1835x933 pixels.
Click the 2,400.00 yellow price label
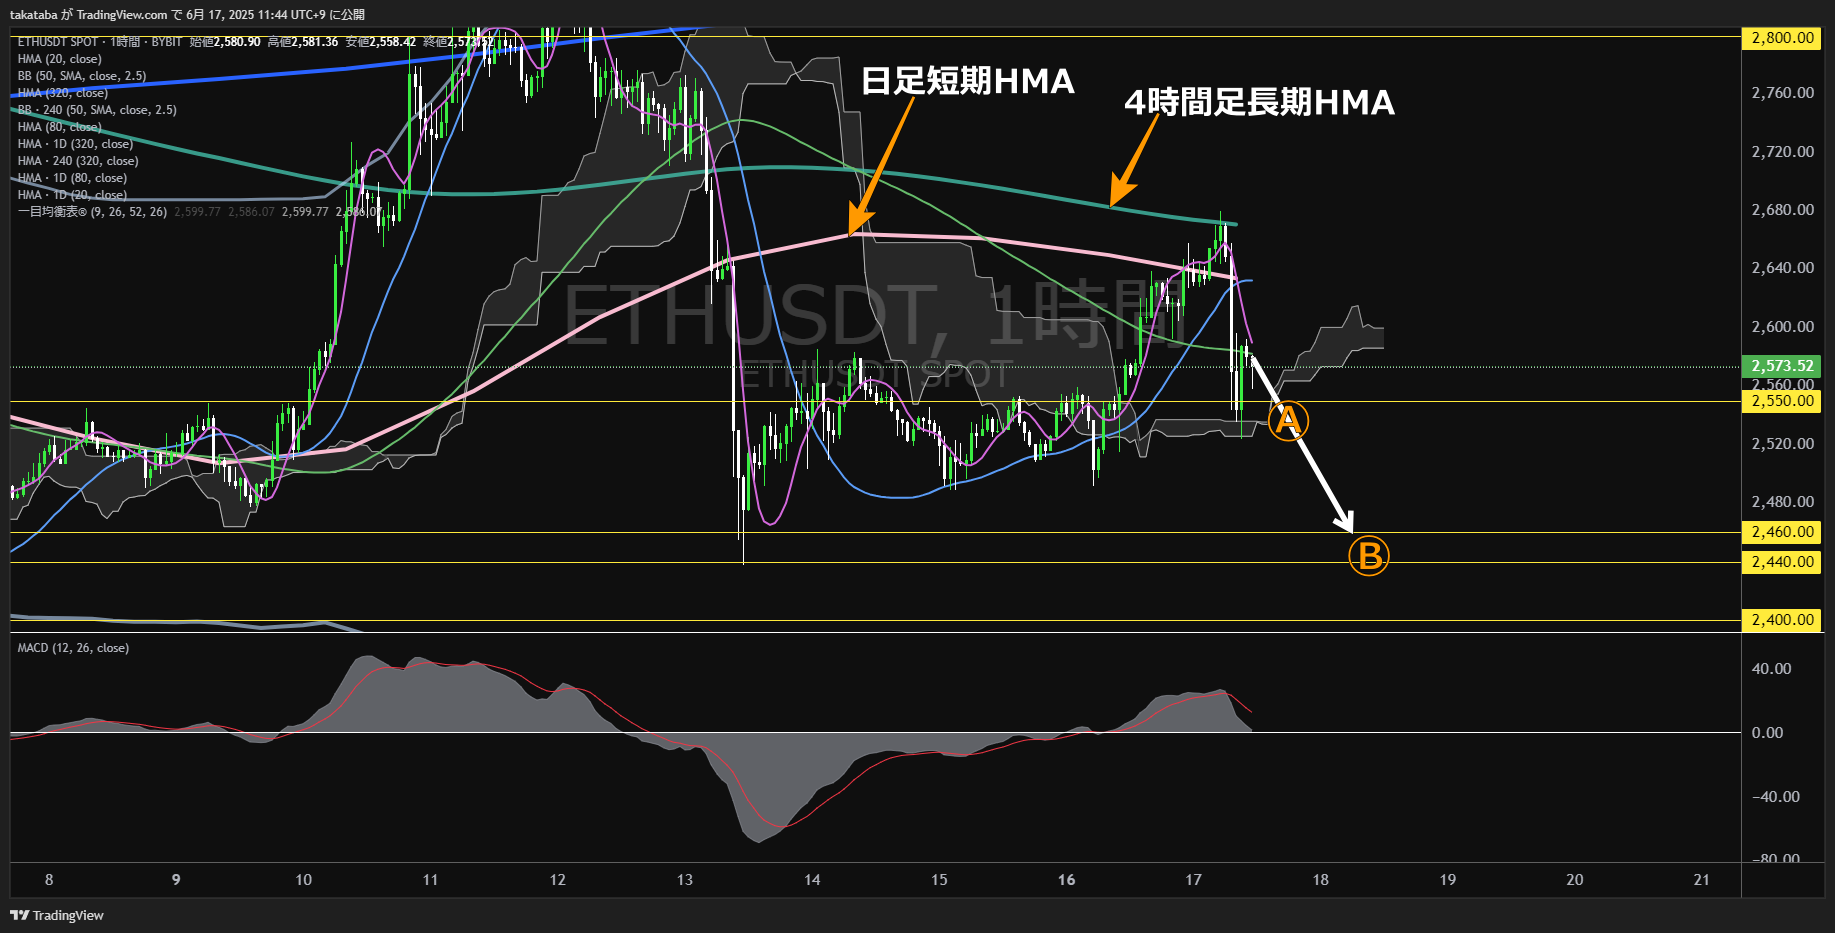1782,620
